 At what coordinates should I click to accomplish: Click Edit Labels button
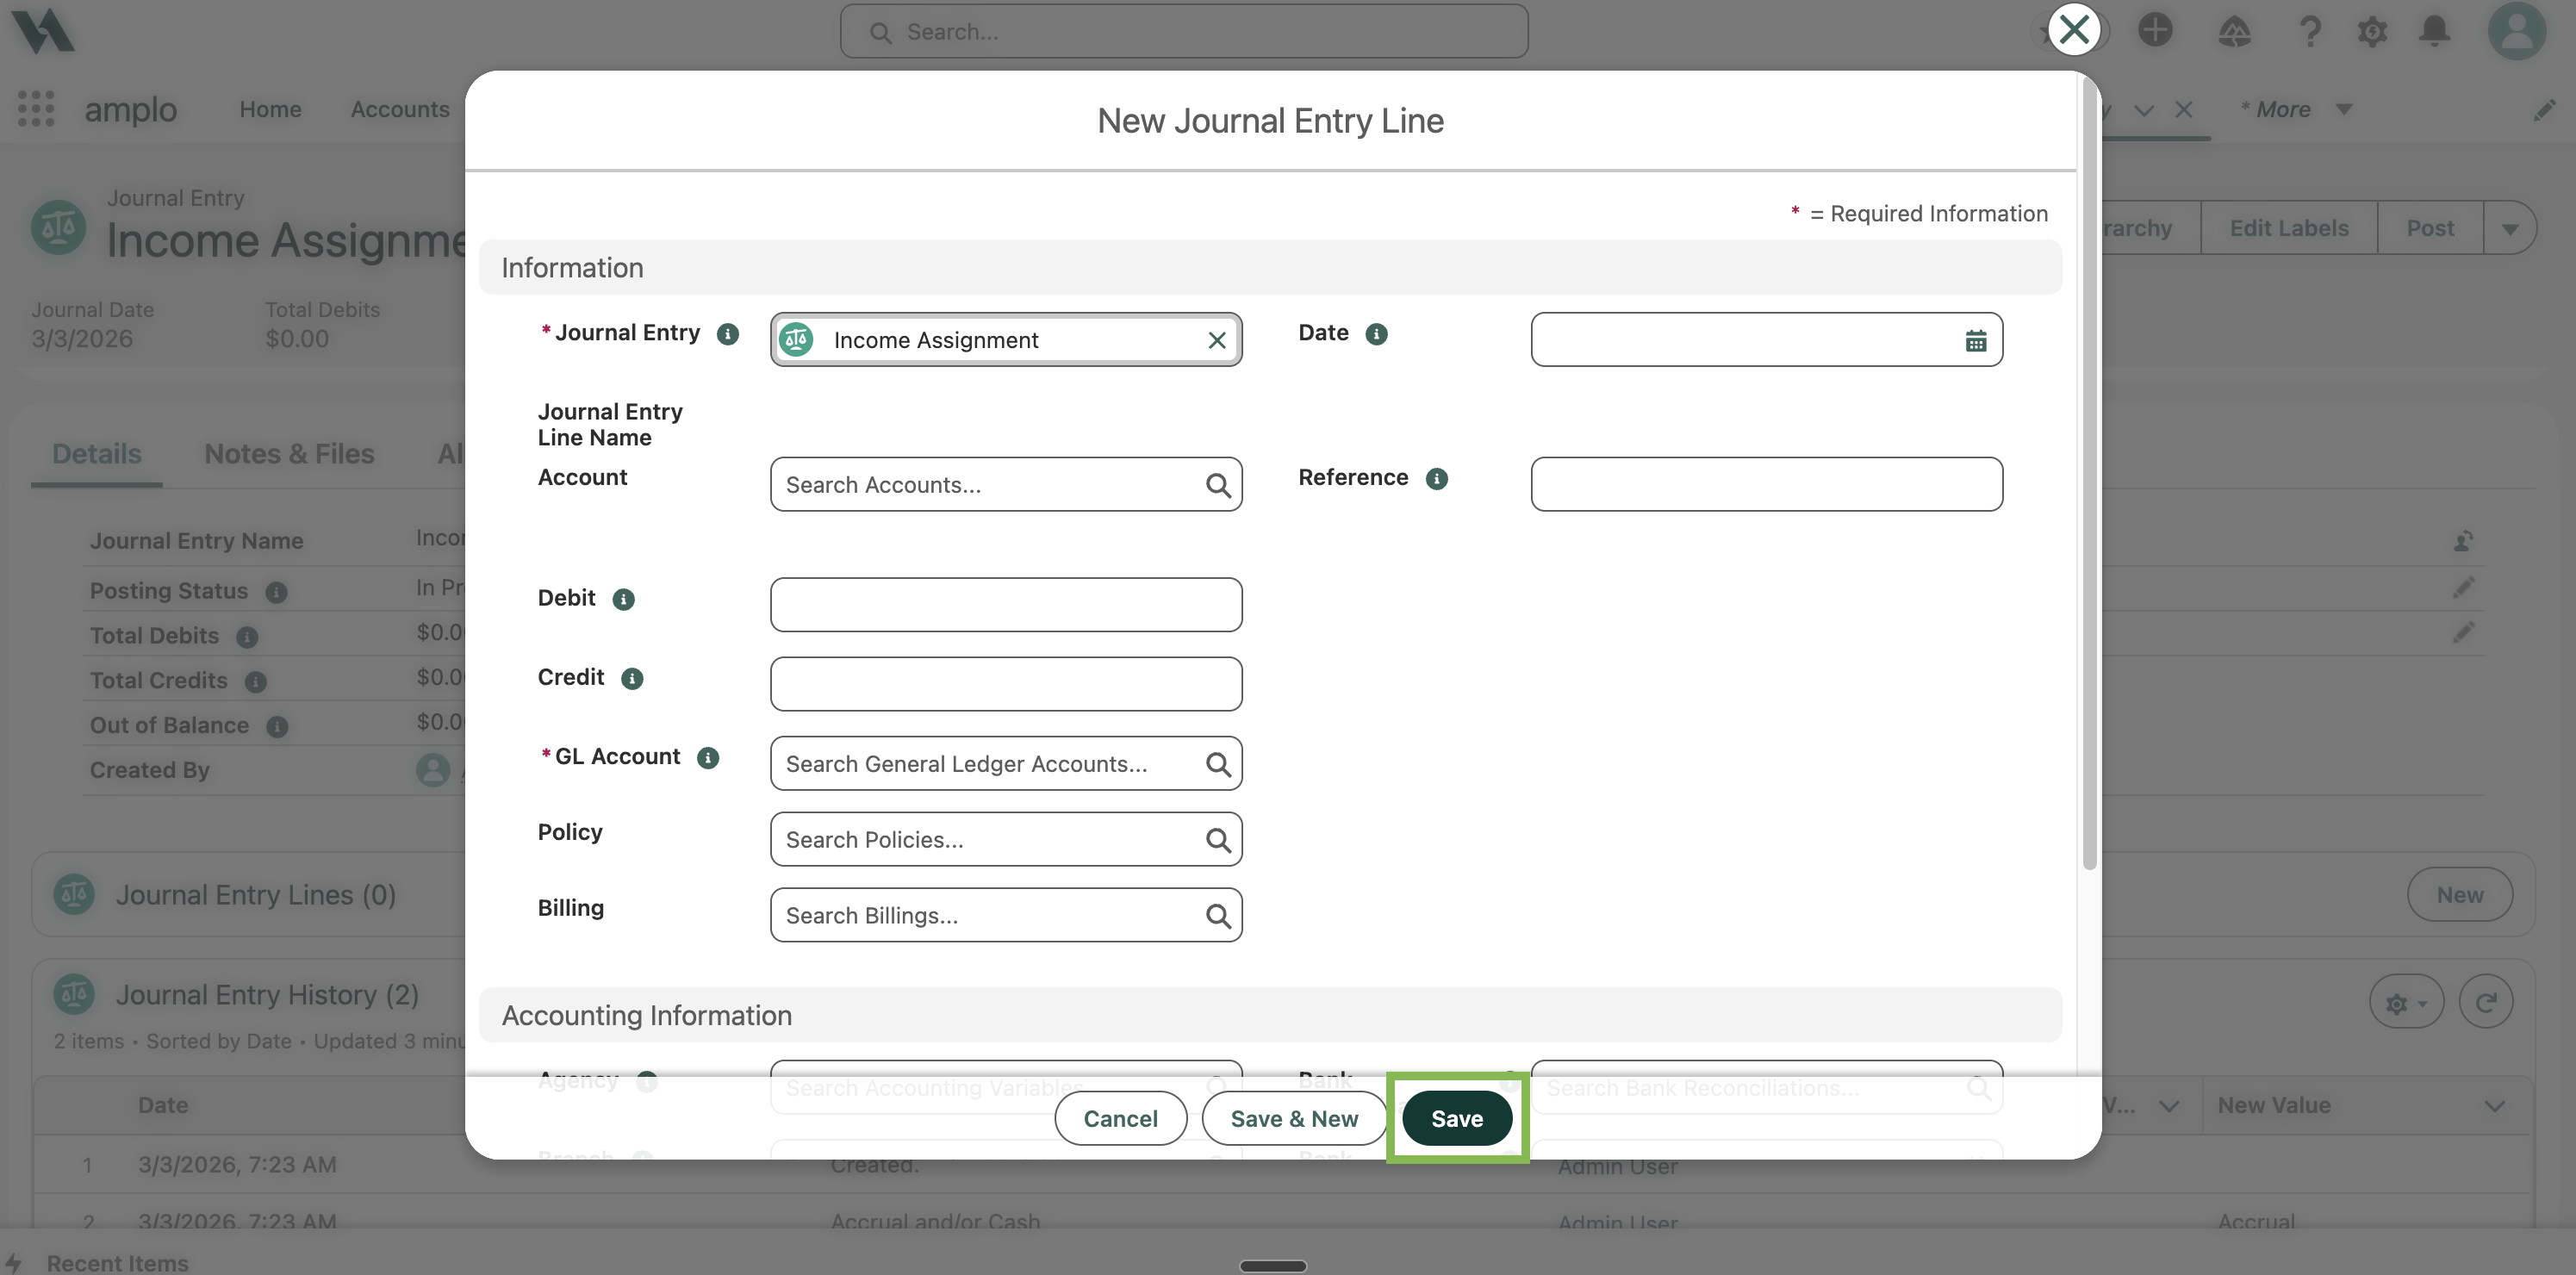coord(2288,229)
